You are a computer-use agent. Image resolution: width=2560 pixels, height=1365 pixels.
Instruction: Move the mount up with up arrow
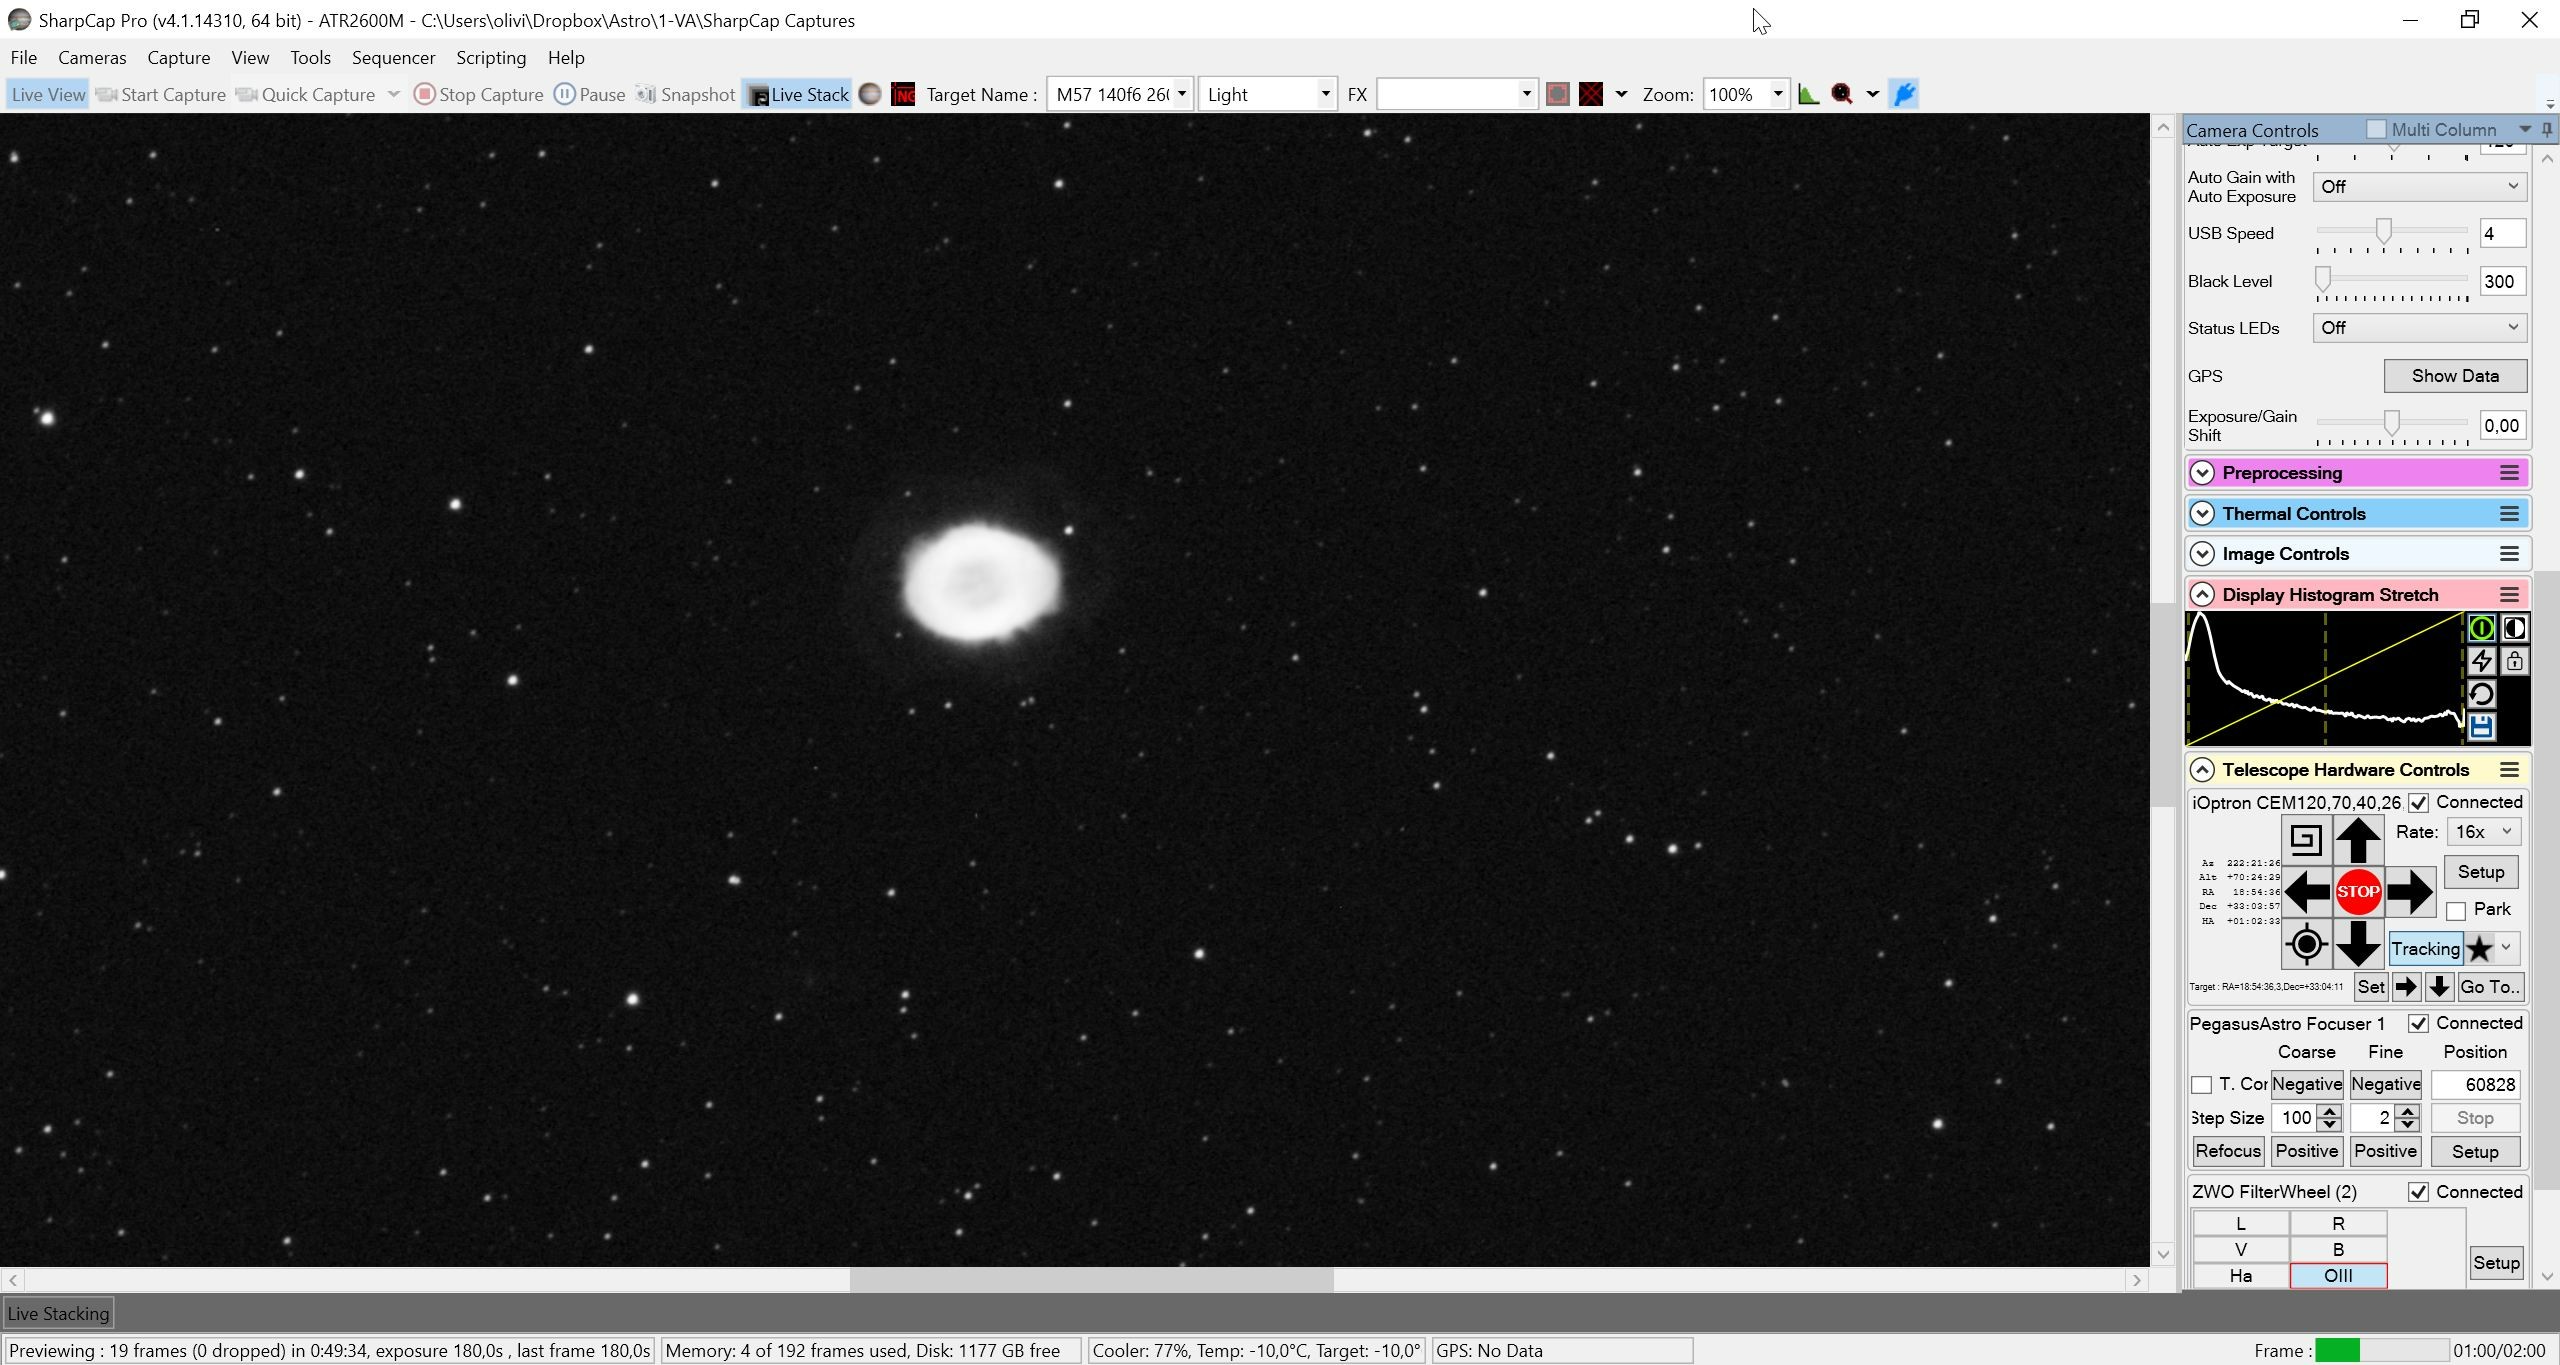coord(2358,839)
